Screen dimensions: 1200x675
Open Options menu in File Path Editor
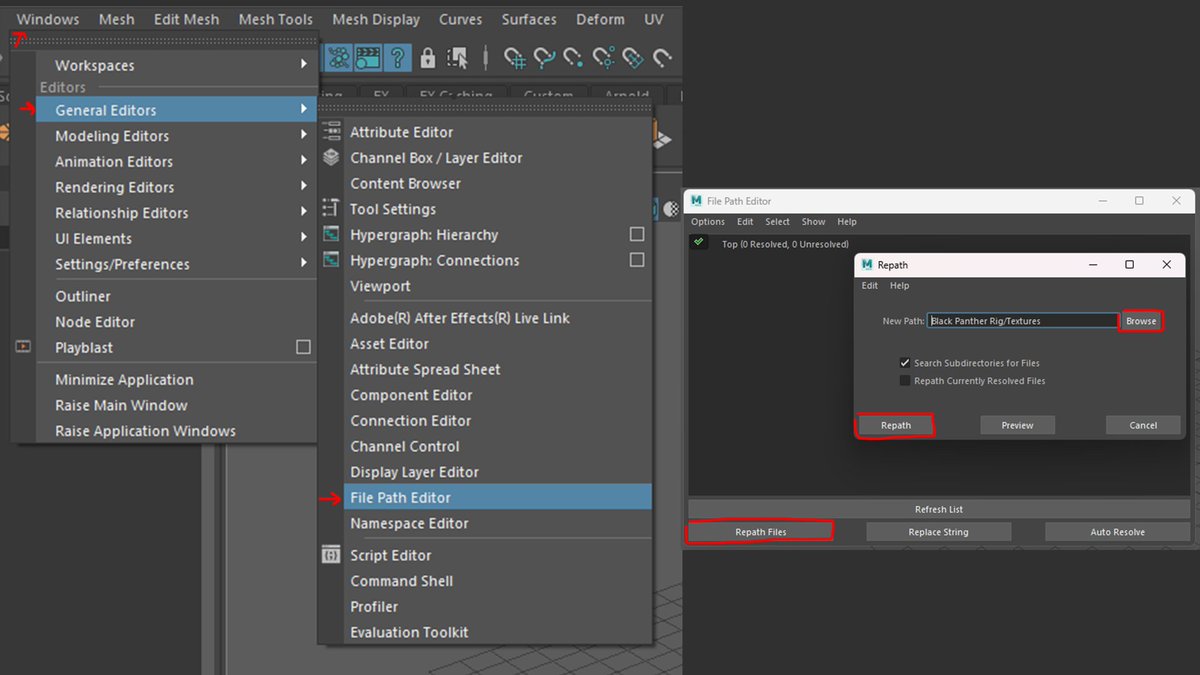click(708, 222)
